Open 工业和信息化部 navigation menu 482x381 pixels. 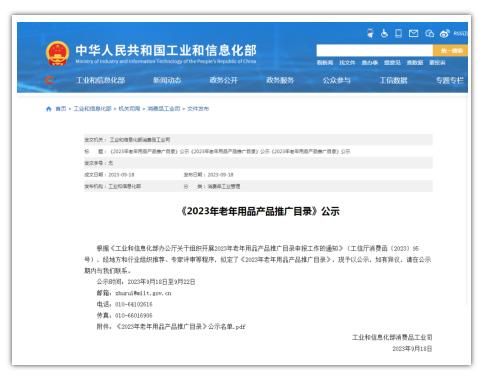click(x=100, y=80)
